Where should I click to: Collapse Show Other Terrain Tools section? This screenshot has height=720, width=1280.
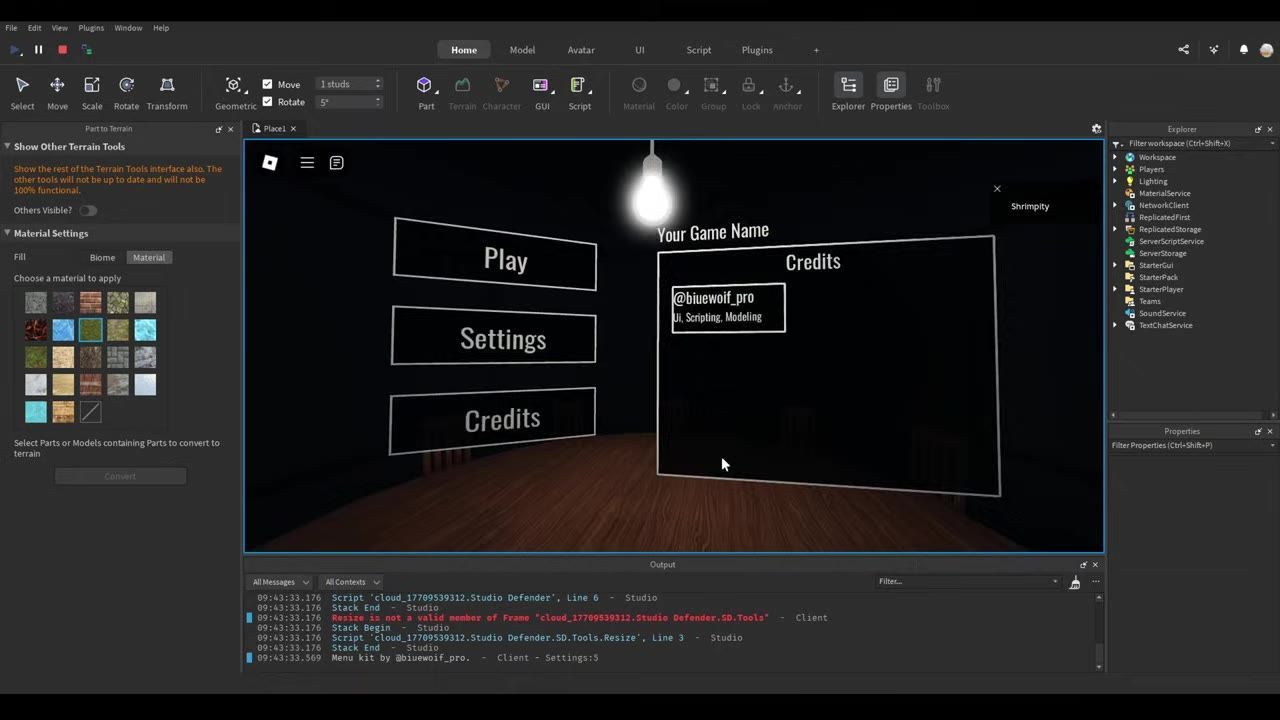pyautogui.click(x=7, y=146)
